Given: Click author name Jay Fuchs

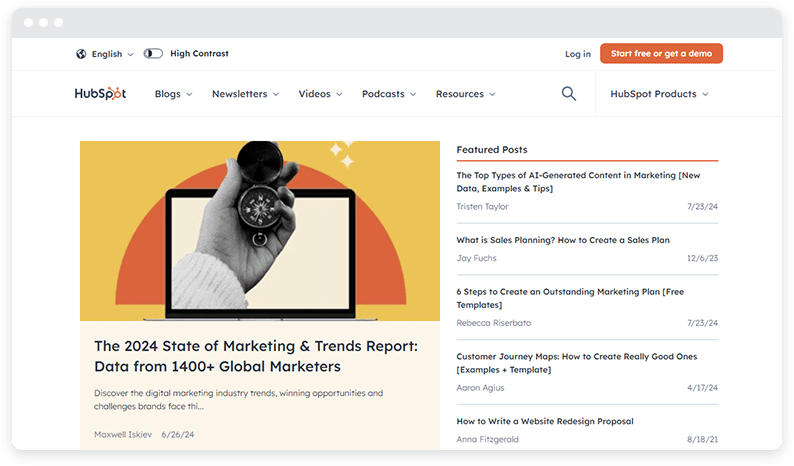Looking at the screenshot, I should [x=477, y=258].
